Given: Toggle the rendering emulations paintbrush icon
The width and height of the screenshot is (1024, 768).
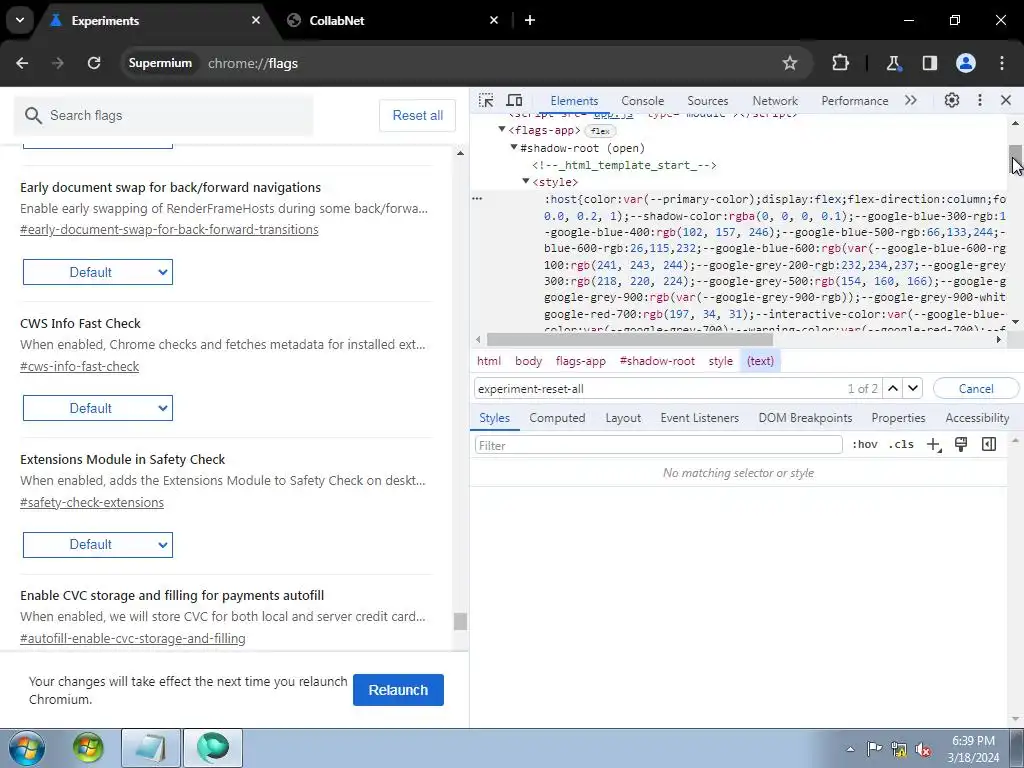Looking at the screenshot, I should click(961, 445).
